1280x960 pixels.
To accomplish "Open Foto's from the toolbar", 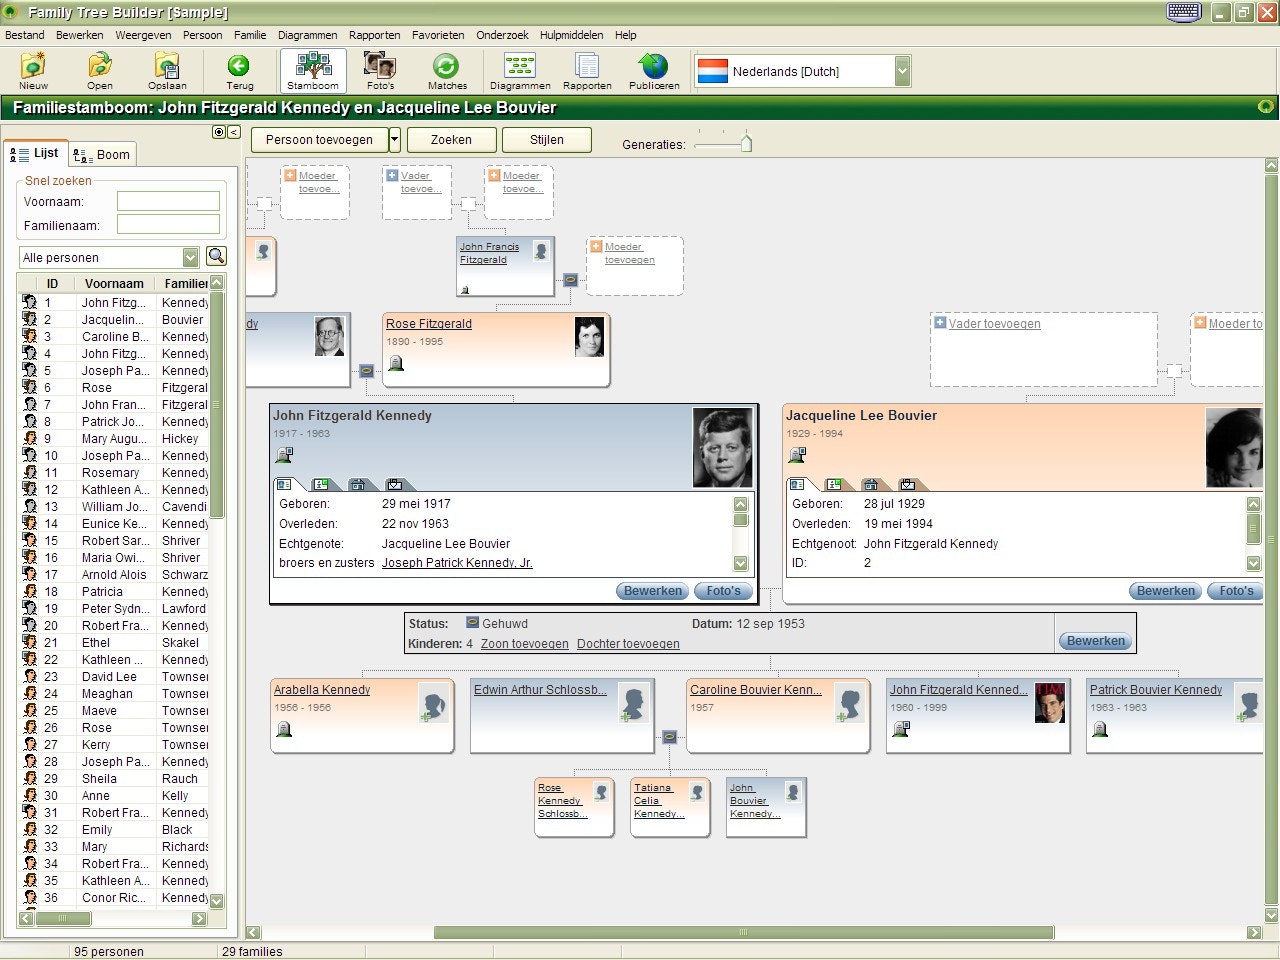I will click(x=379, y=70).
